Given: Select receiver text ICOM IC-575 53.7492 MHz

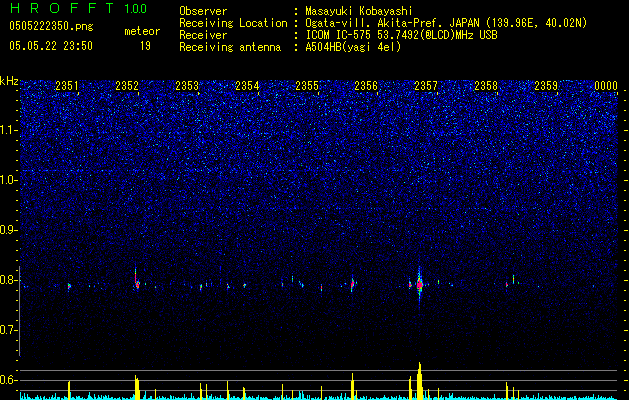Looking at the screenshot, I should click(x=402, y=35).
